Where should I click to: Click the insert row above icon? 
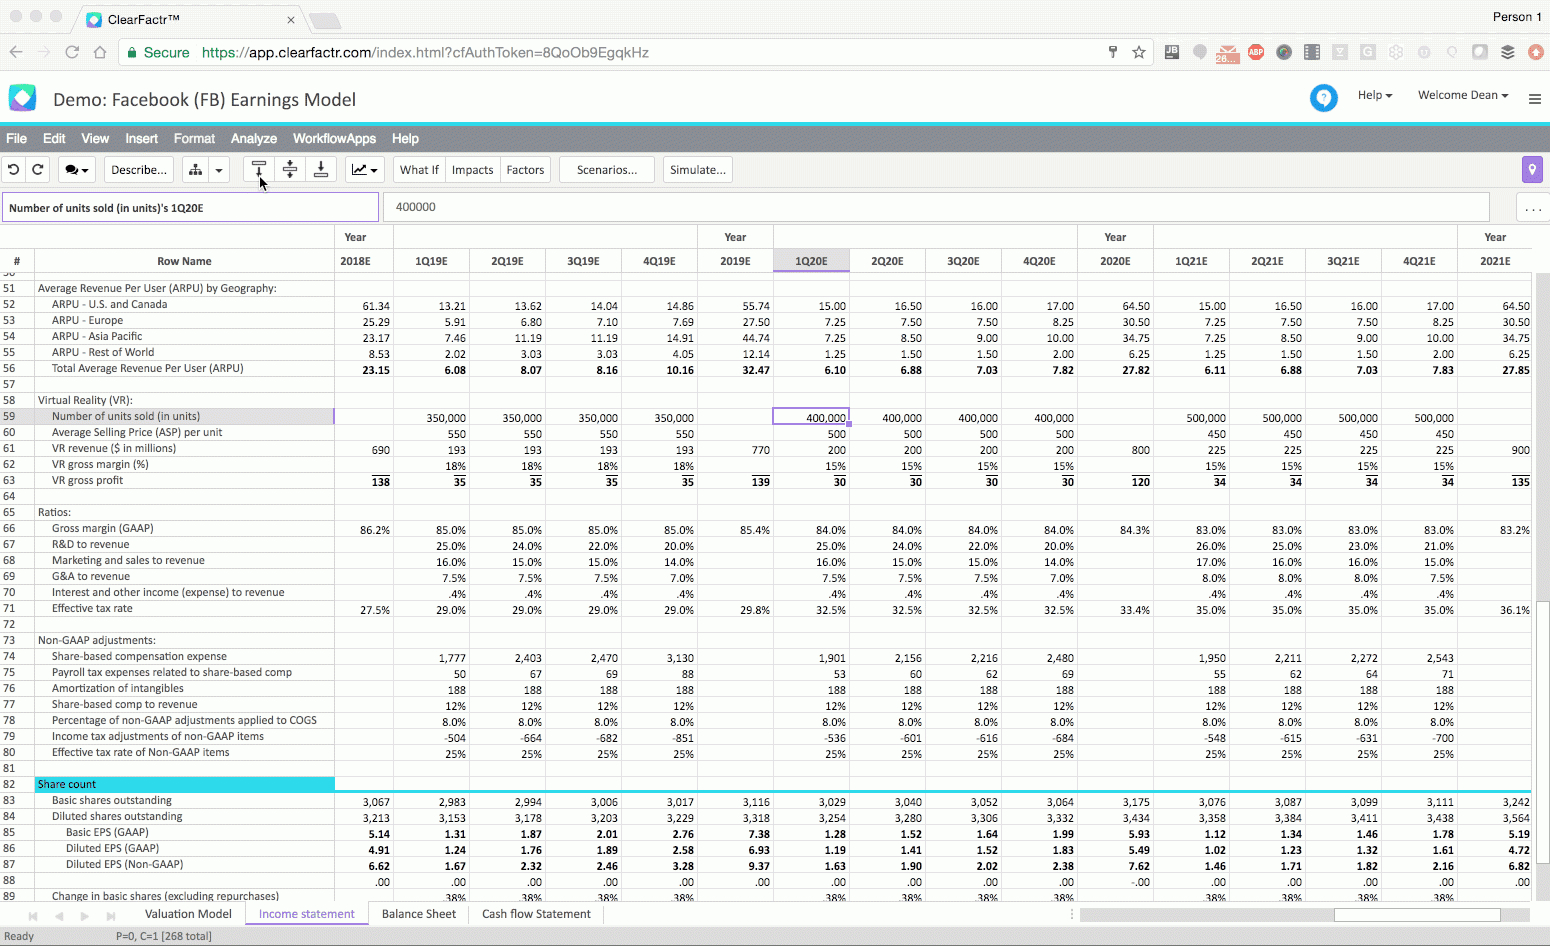pyautogui.click(x=259, y=170)
